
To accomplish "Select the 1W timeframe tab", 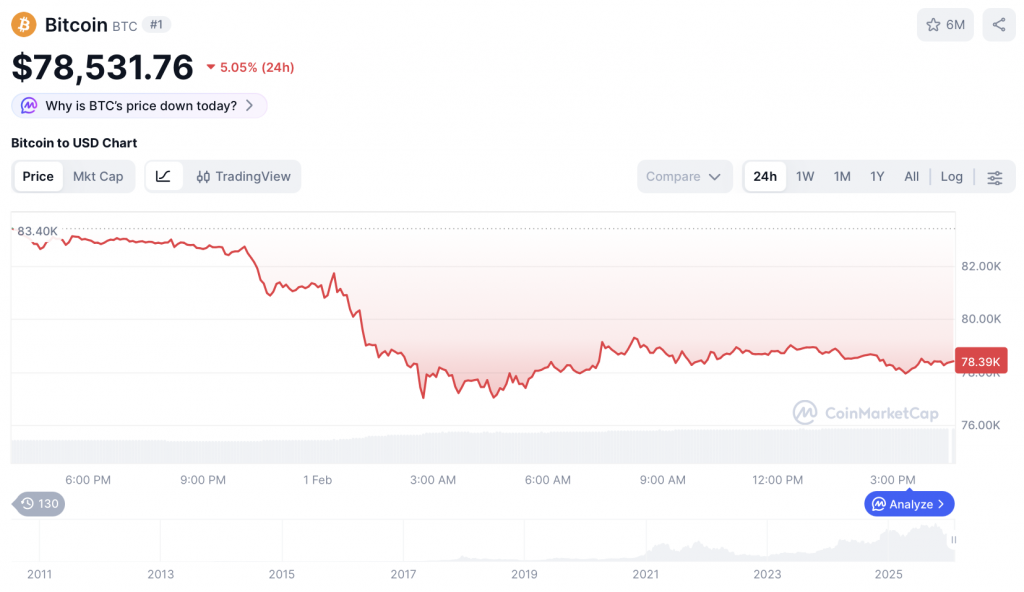I will click(805, 176).
